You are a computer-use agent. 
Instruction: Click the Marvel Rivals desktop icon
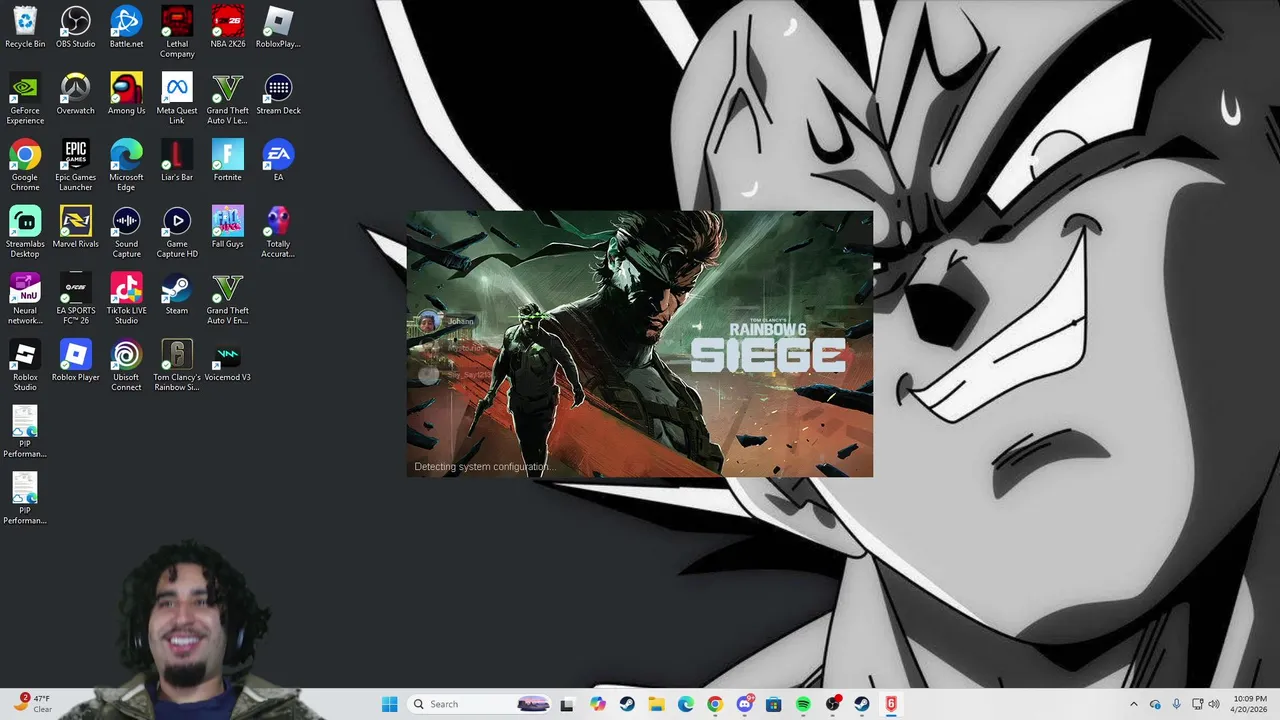(76, 228)
